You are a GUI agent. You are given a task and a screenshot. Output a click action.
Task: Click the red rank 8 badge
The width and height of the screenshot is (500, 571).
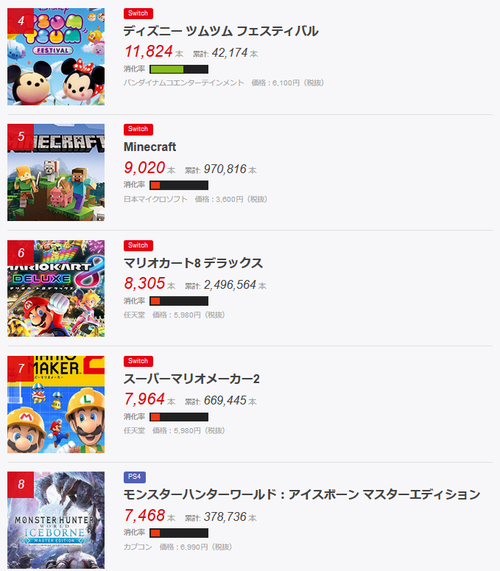[x=21, y=485]
